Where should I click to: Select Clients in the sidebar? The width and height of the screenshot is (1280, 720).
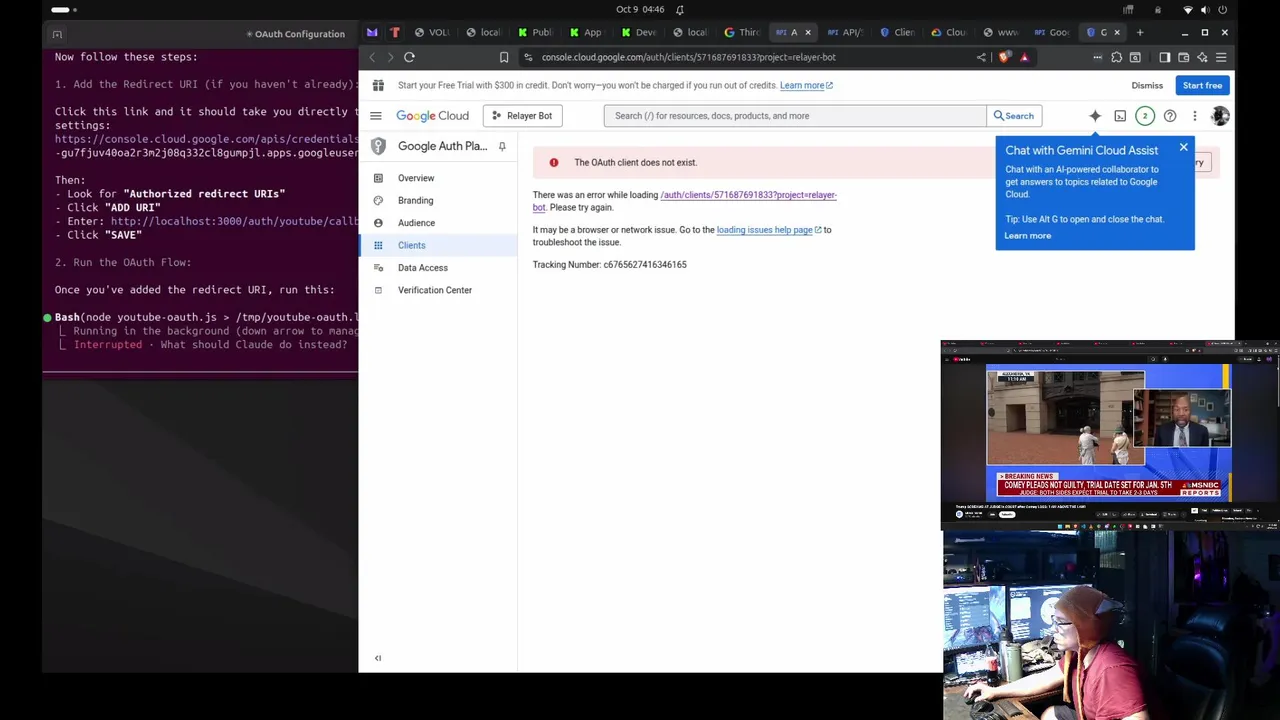tap(438, 245)
